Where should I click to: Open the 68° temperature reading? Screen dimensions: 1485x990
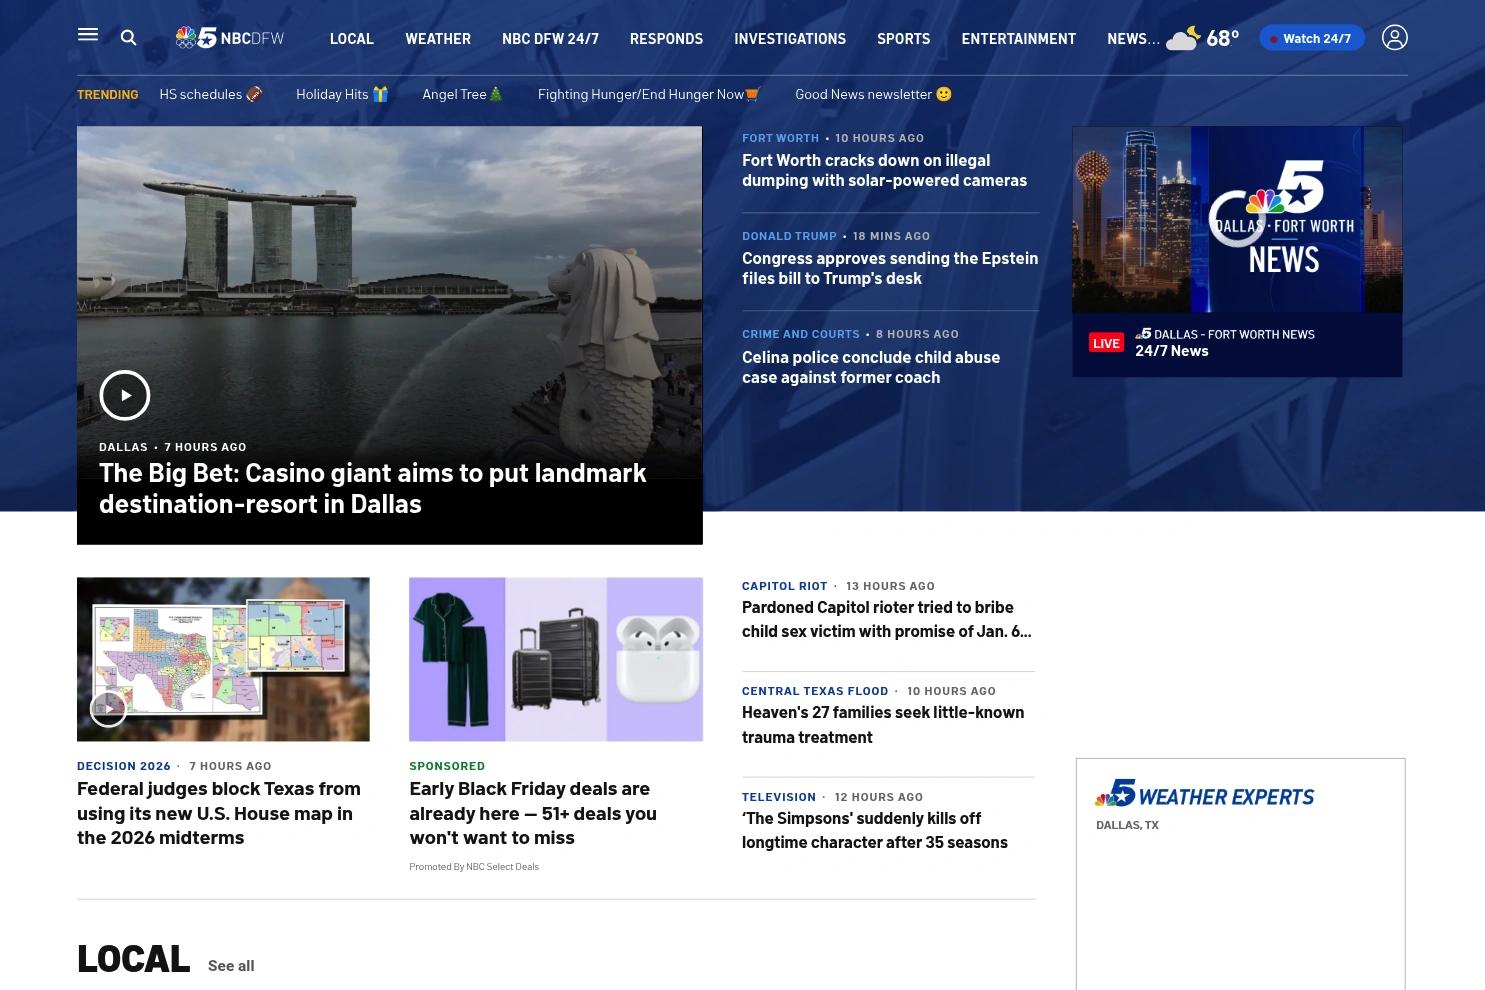[1223, 38]
